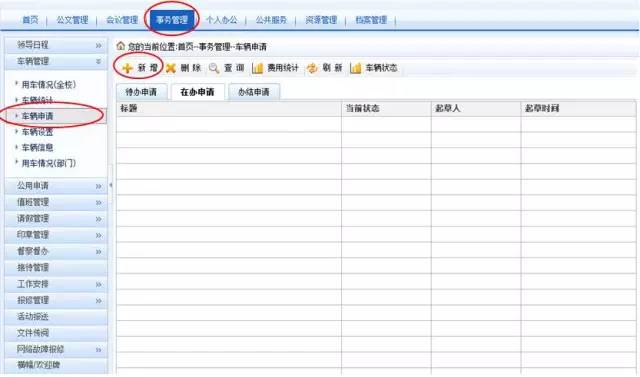
Task: Open 车辆设置 in sidebar
Action: click(37, 132)
